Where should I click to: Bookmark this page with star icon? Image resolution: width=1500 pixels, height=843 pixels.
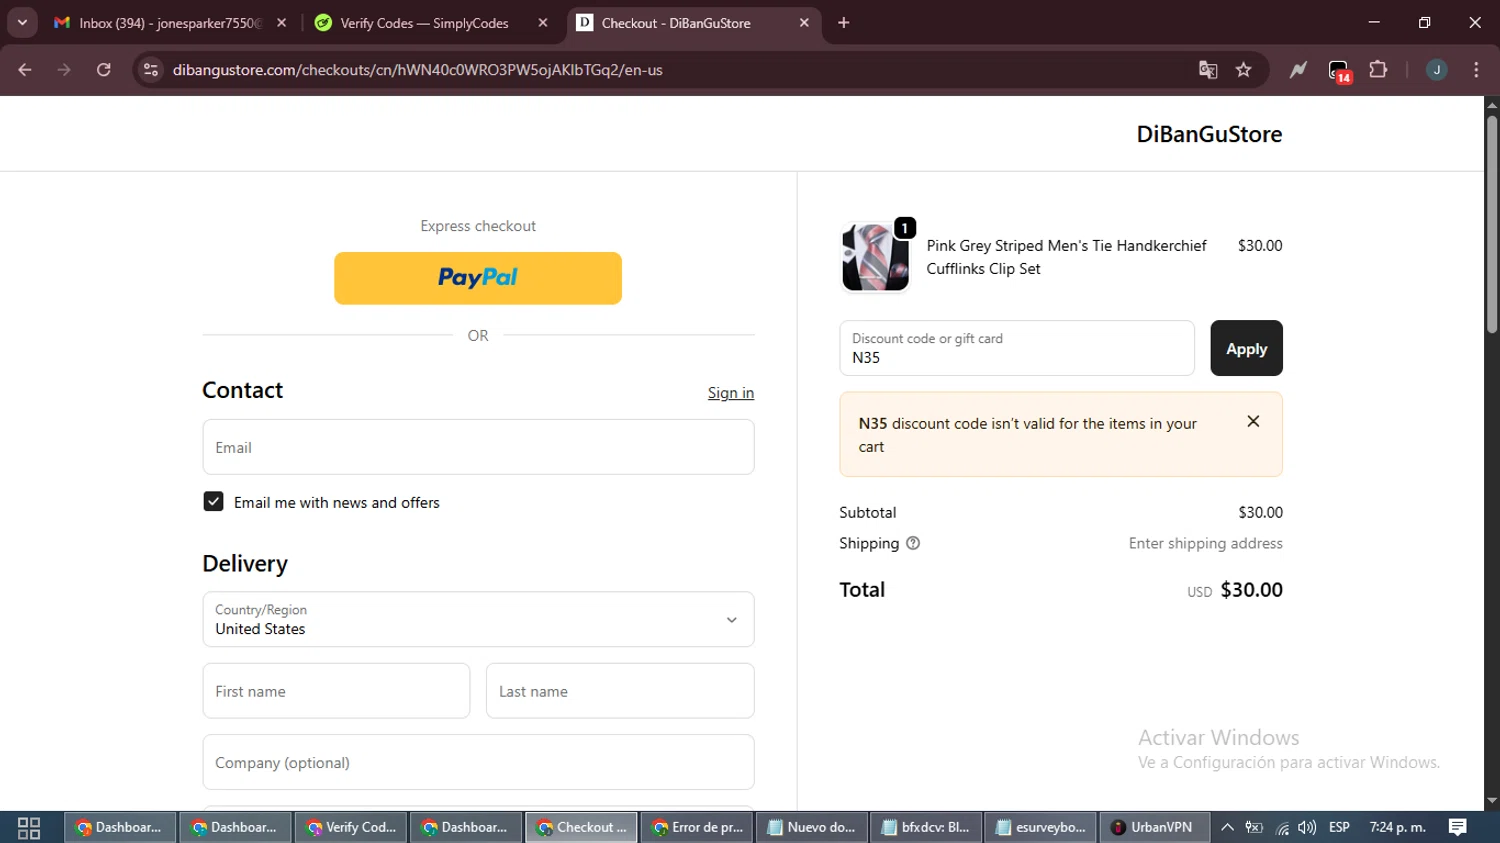(1243, 70)
